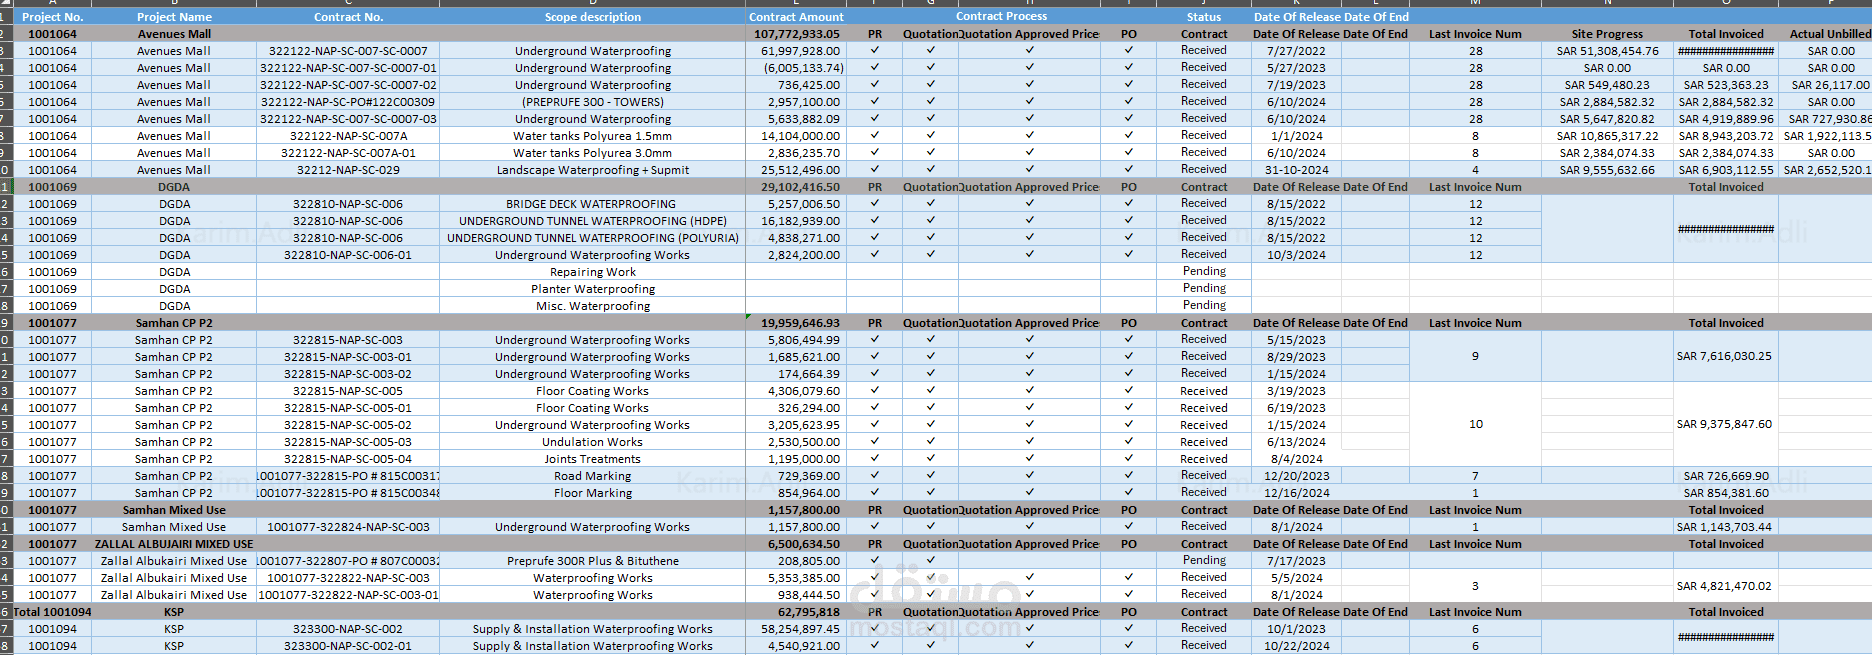Viewport: 1872px width, 655px height.
Task: Select the 'Joints Treatments' scope cell
Action: (593, 459)
